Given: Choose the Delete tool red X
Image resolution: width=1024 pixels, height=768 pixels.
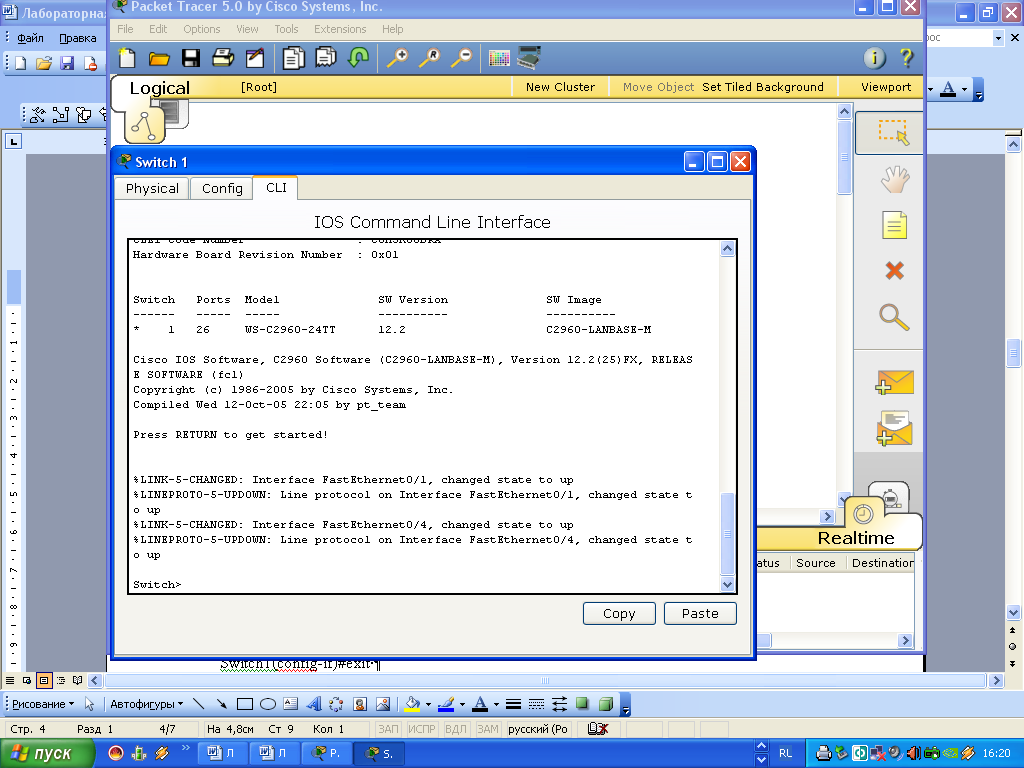Looking at the screenshot, I should pyautogui.click(x=894, y=270).
